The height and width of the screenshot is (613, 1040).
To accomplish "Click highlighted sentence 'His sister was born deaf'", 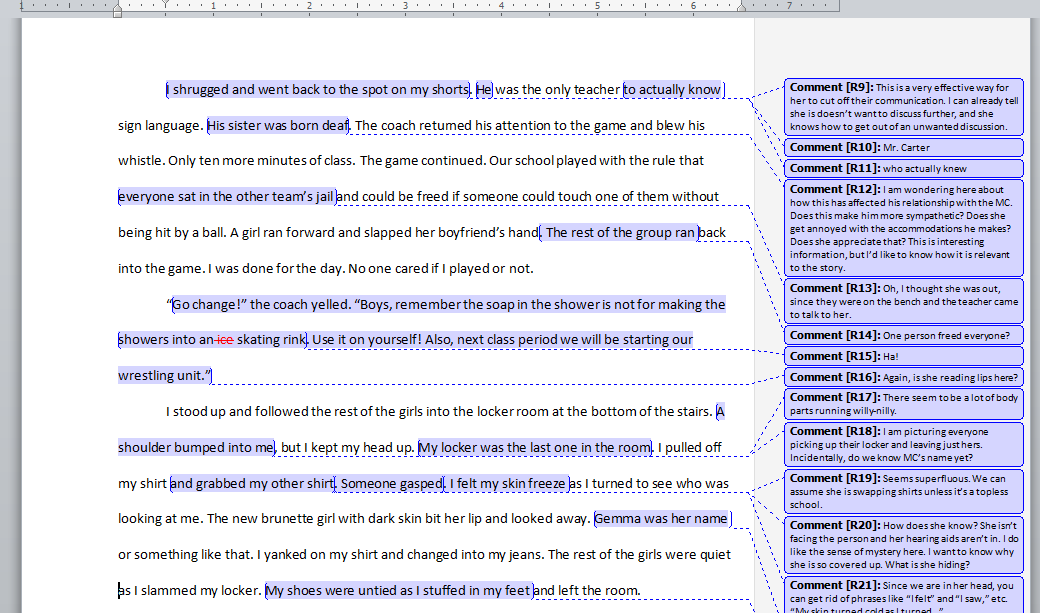I will [x=278, y=125].
